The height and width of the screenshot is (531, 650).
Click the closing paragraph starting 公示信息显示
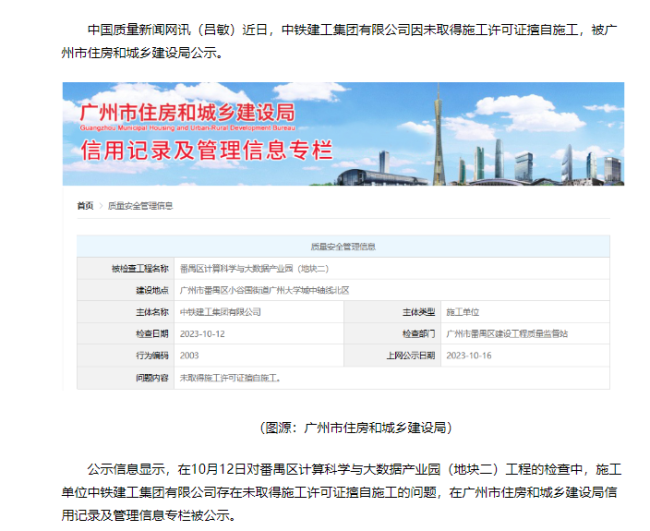342,491
